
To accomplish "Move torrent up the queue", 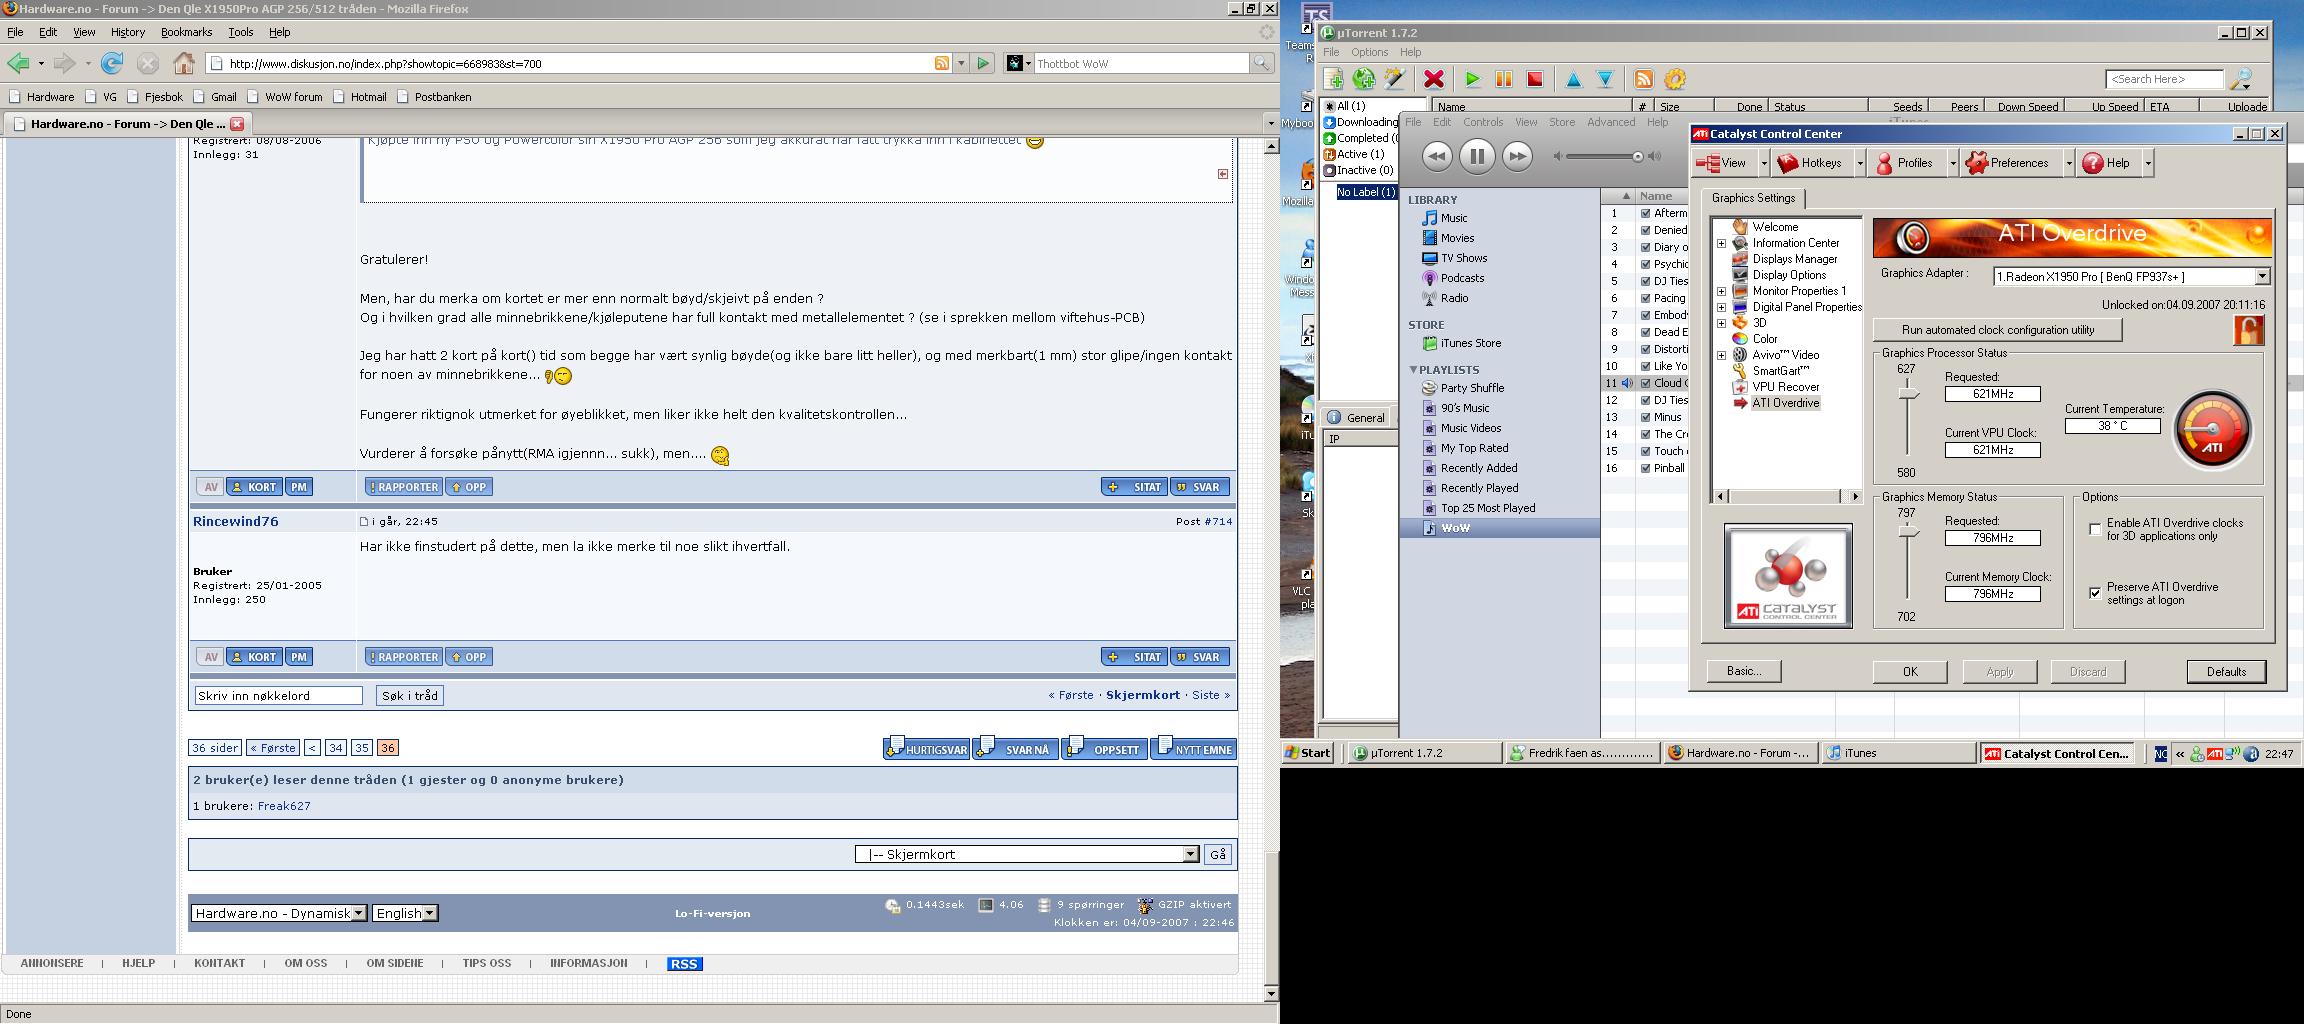I will pos(1573,79).
